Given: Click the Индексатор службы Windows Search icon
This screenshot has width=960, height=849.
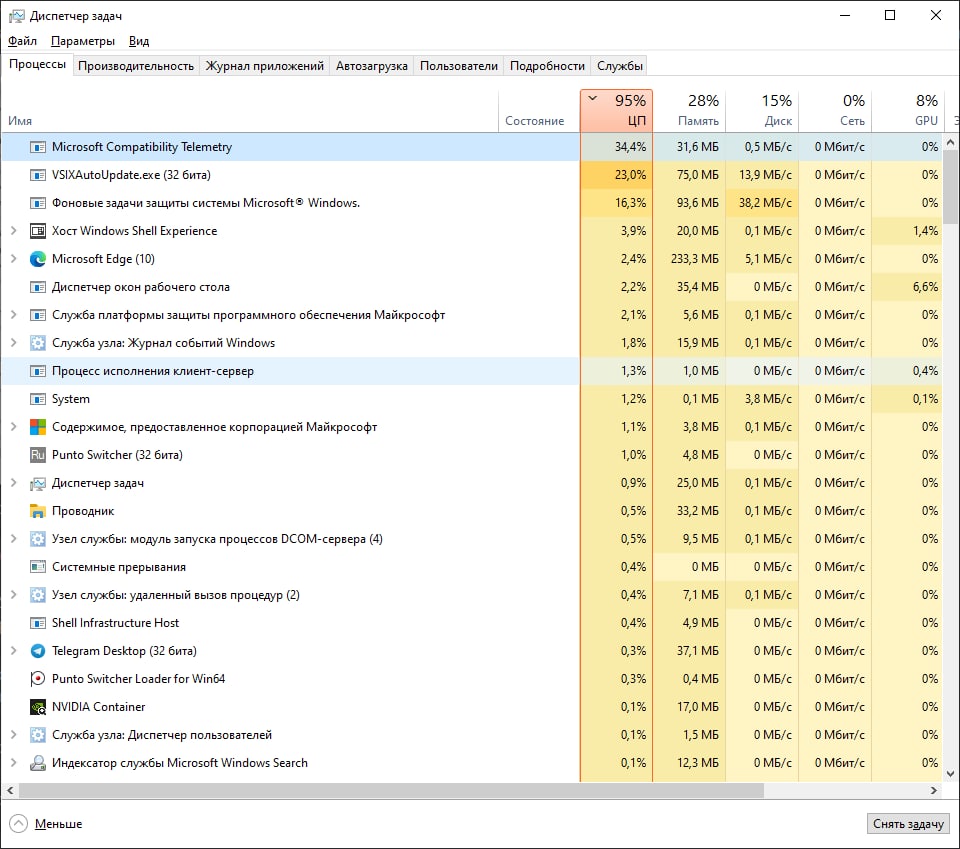Looking at the screenshot, I should click(38, 763).
